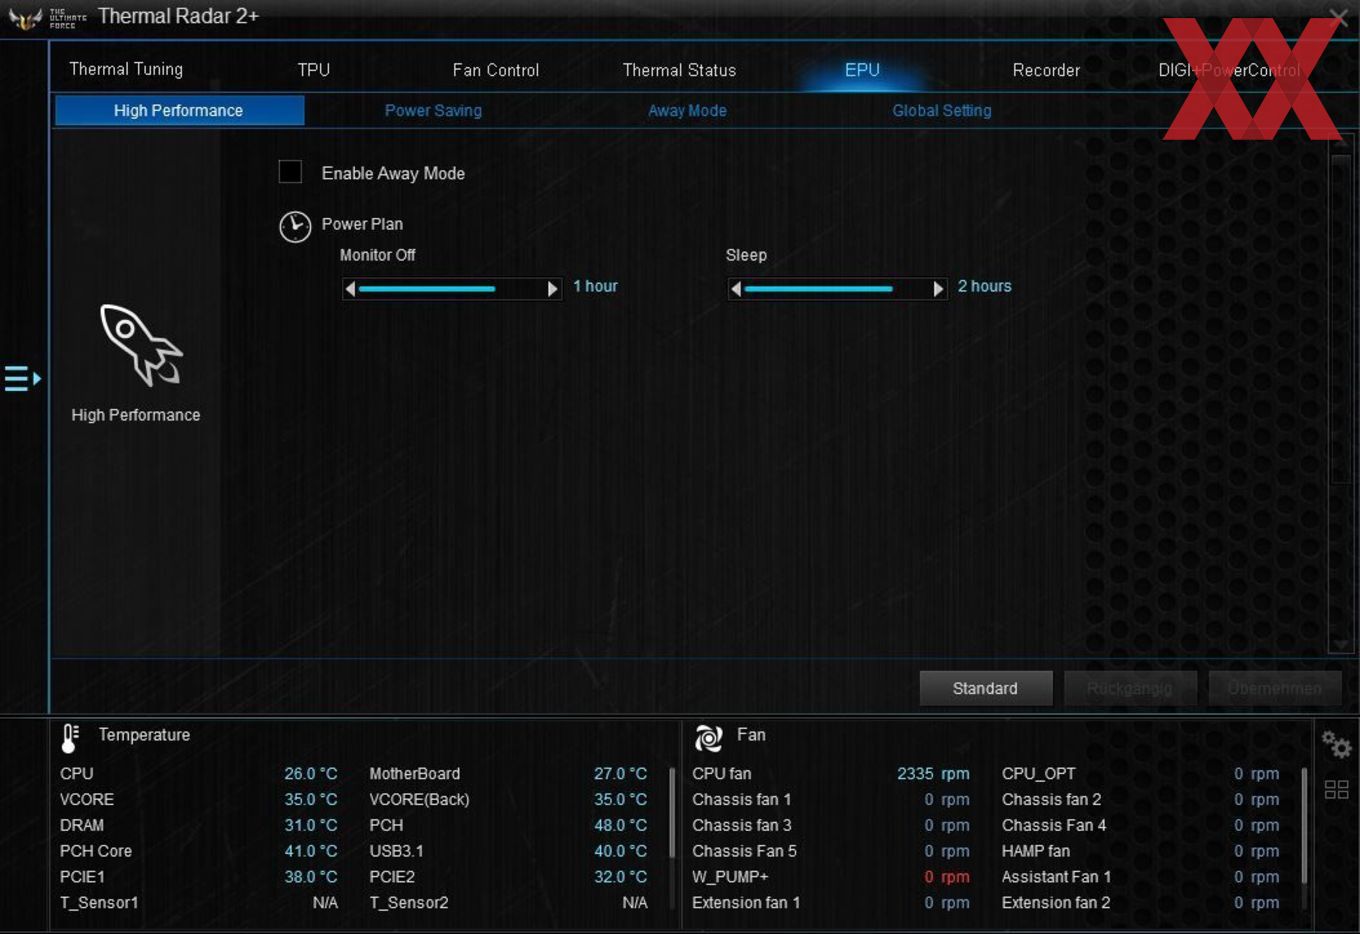Screen dimensions: 1360x934
Task: Click the DRAM temperature row
Action: click(x=199, y=825)
